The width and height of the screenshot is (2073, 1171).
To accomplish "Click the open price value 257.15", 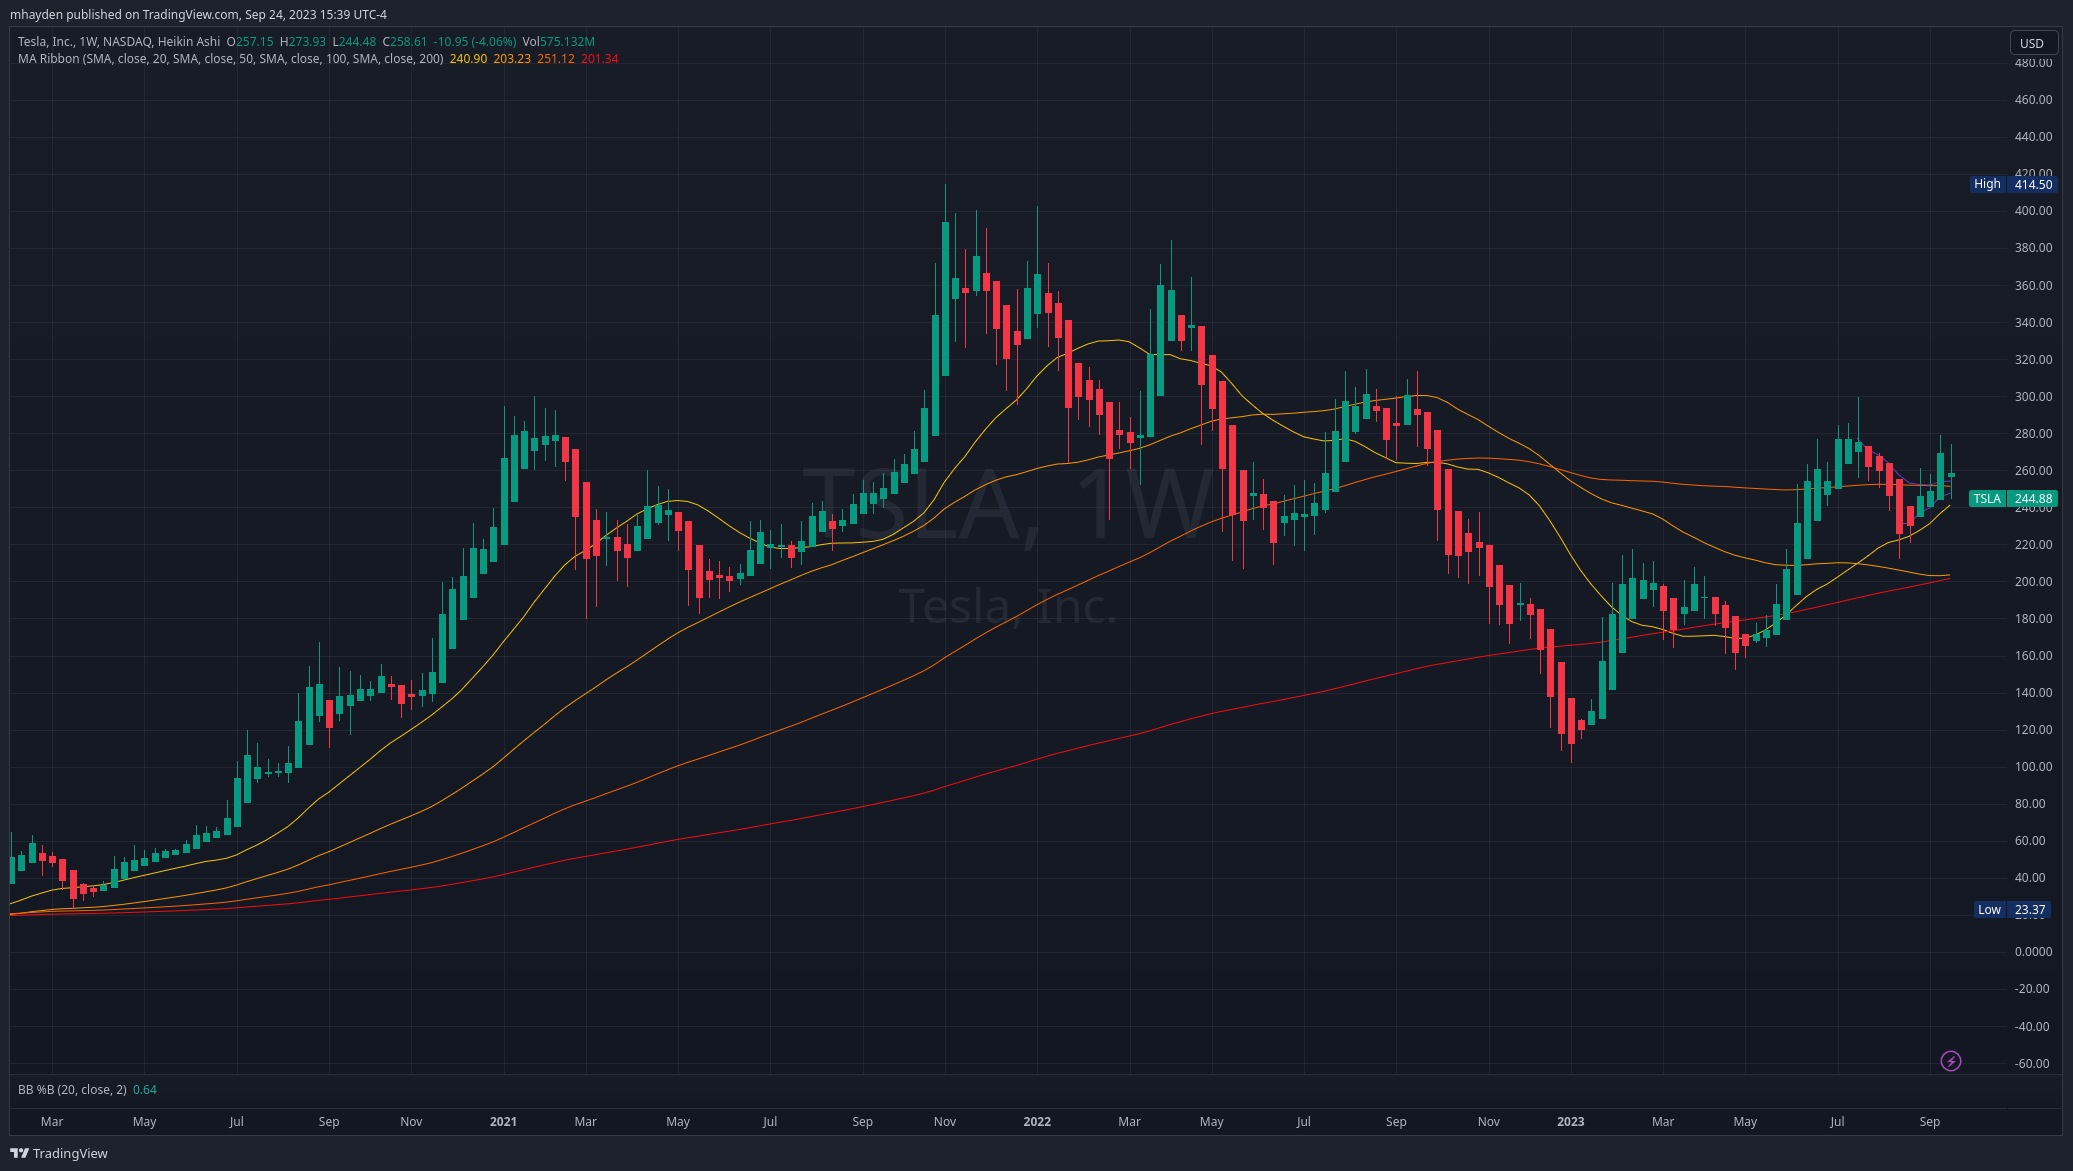I will (255, 42).
